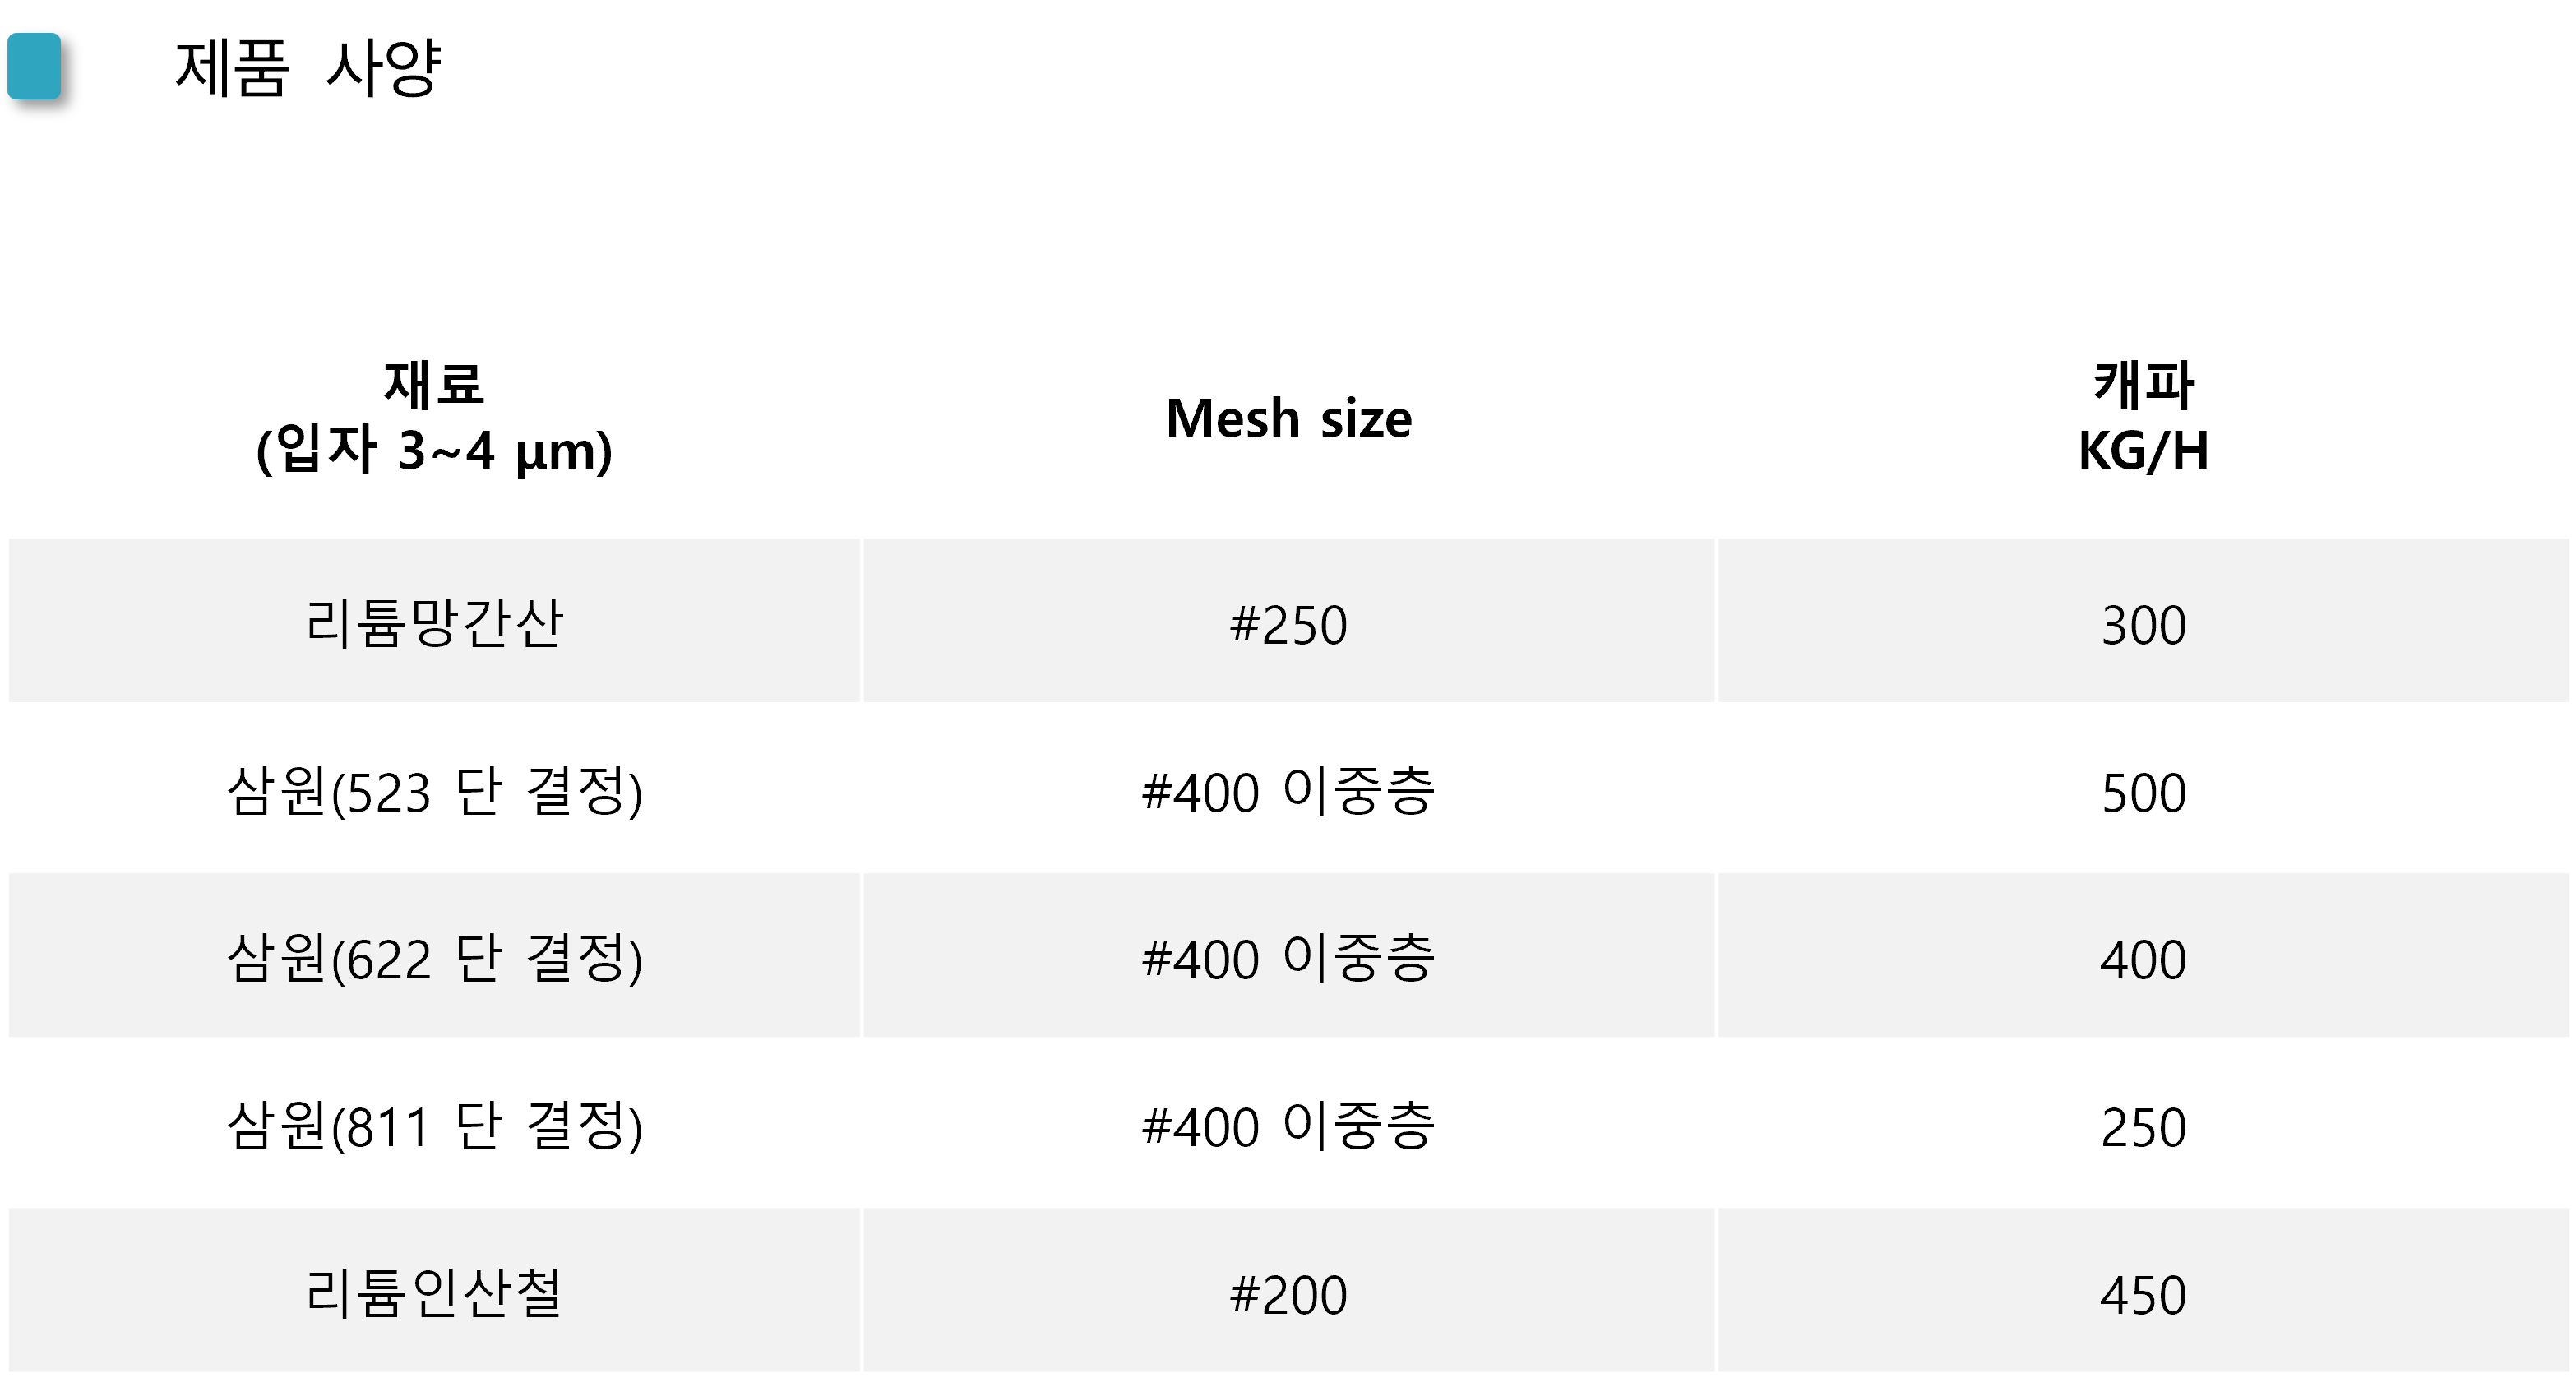The image size is (2576, 1378).
Task: Select the 삼원(622 단 결정) cell
Action: click(x=434, y=958)
